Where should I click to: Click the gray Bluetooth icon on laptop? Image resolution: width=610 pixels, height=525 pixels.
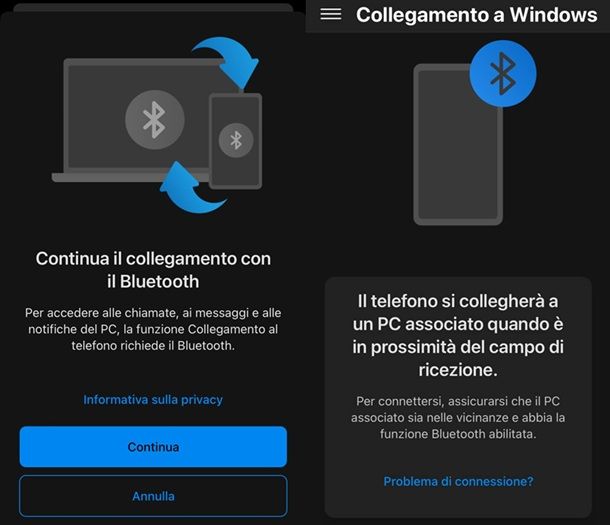154,120
